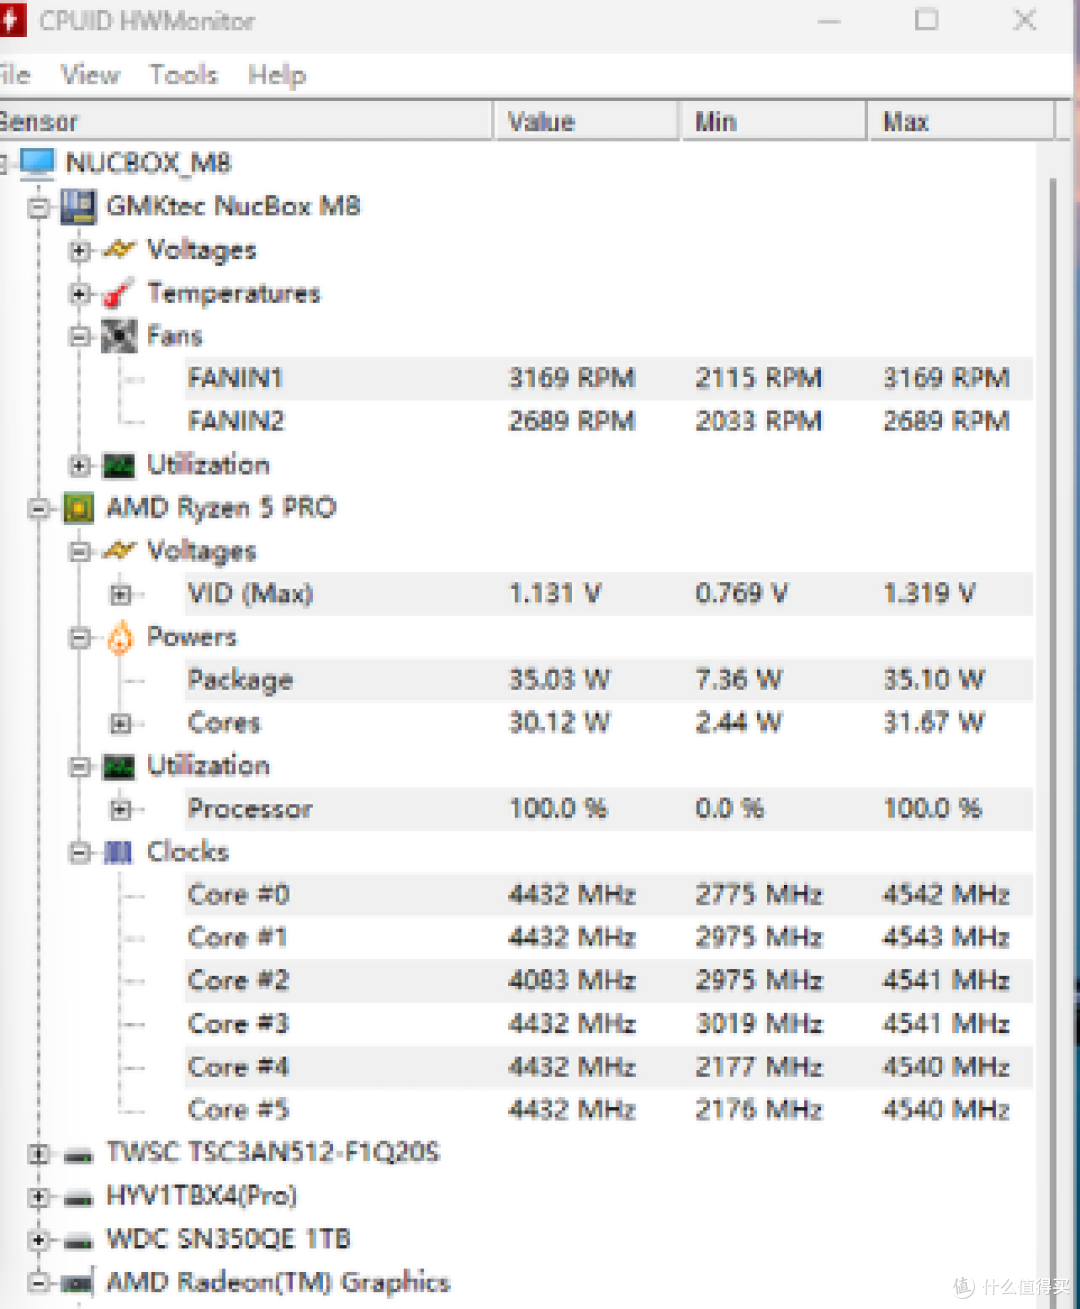Click Package max value 35.10 W
The width and height of the screenshot is (1080, 1309).
tap(933, 680)
